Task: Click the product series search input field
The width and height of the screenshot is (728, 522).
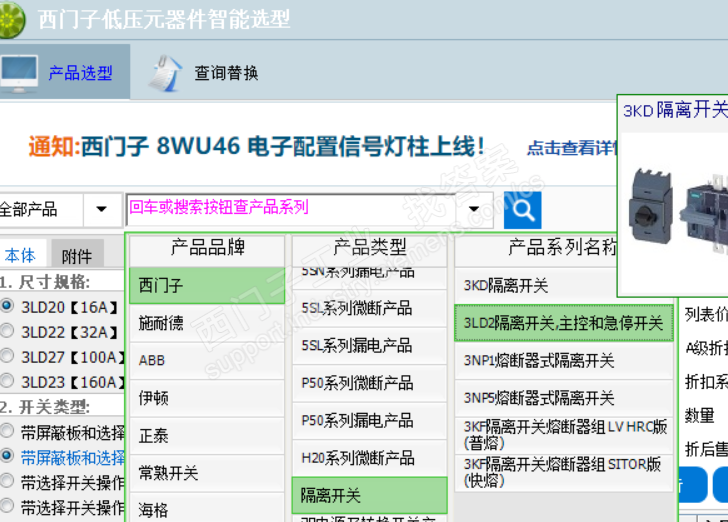Action: [291, 210]
